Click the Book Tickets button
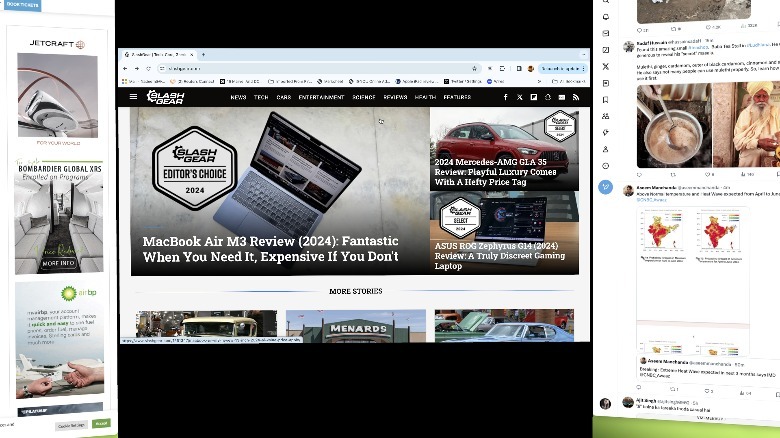Image resolution: width=780 pixels, height=438 pixels. click(x=22, y=4)
